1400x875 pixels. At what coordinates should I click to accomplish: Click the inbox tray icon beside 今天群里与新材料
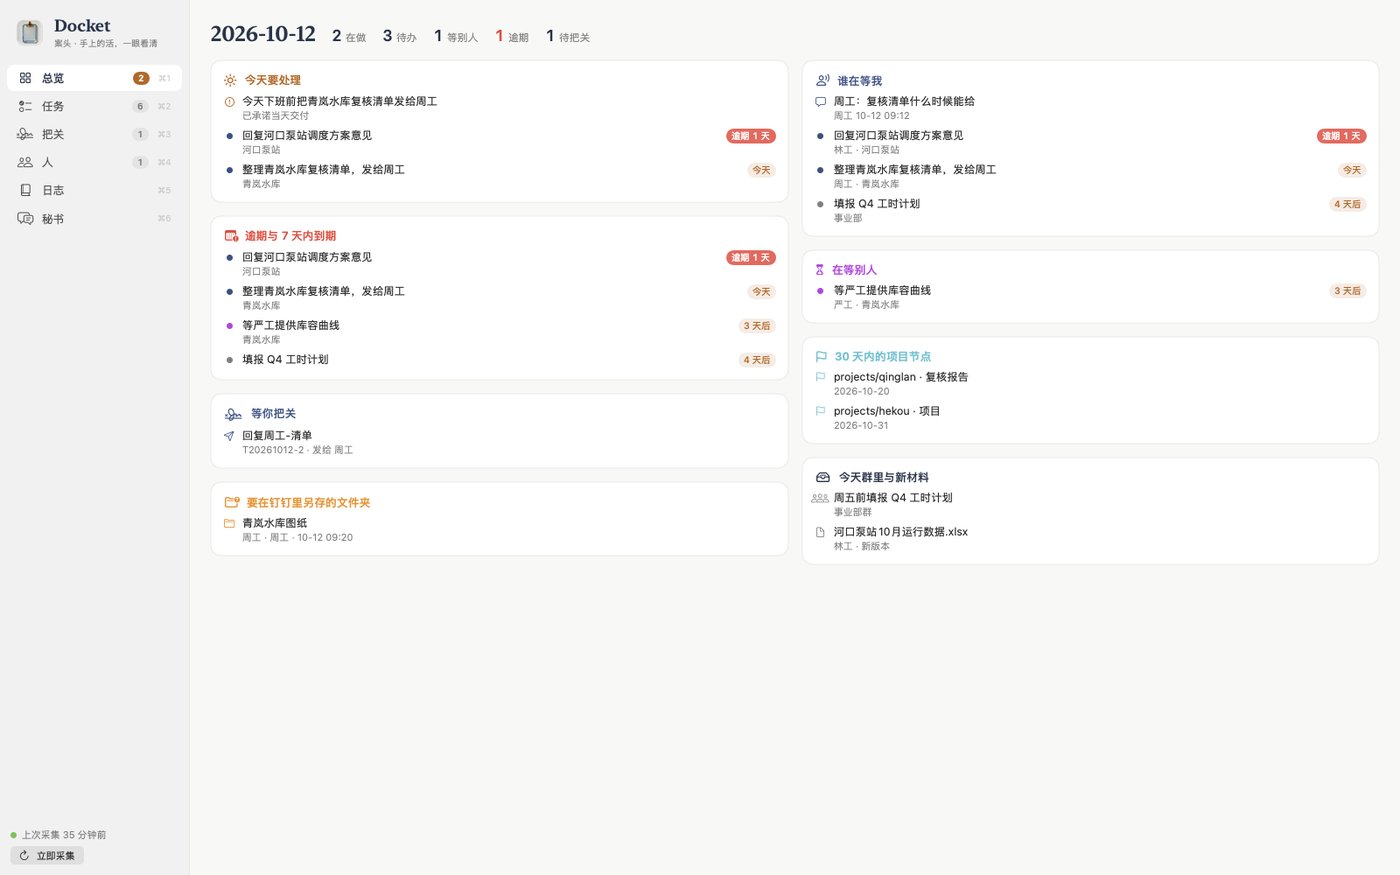click(x=823, y=478)
